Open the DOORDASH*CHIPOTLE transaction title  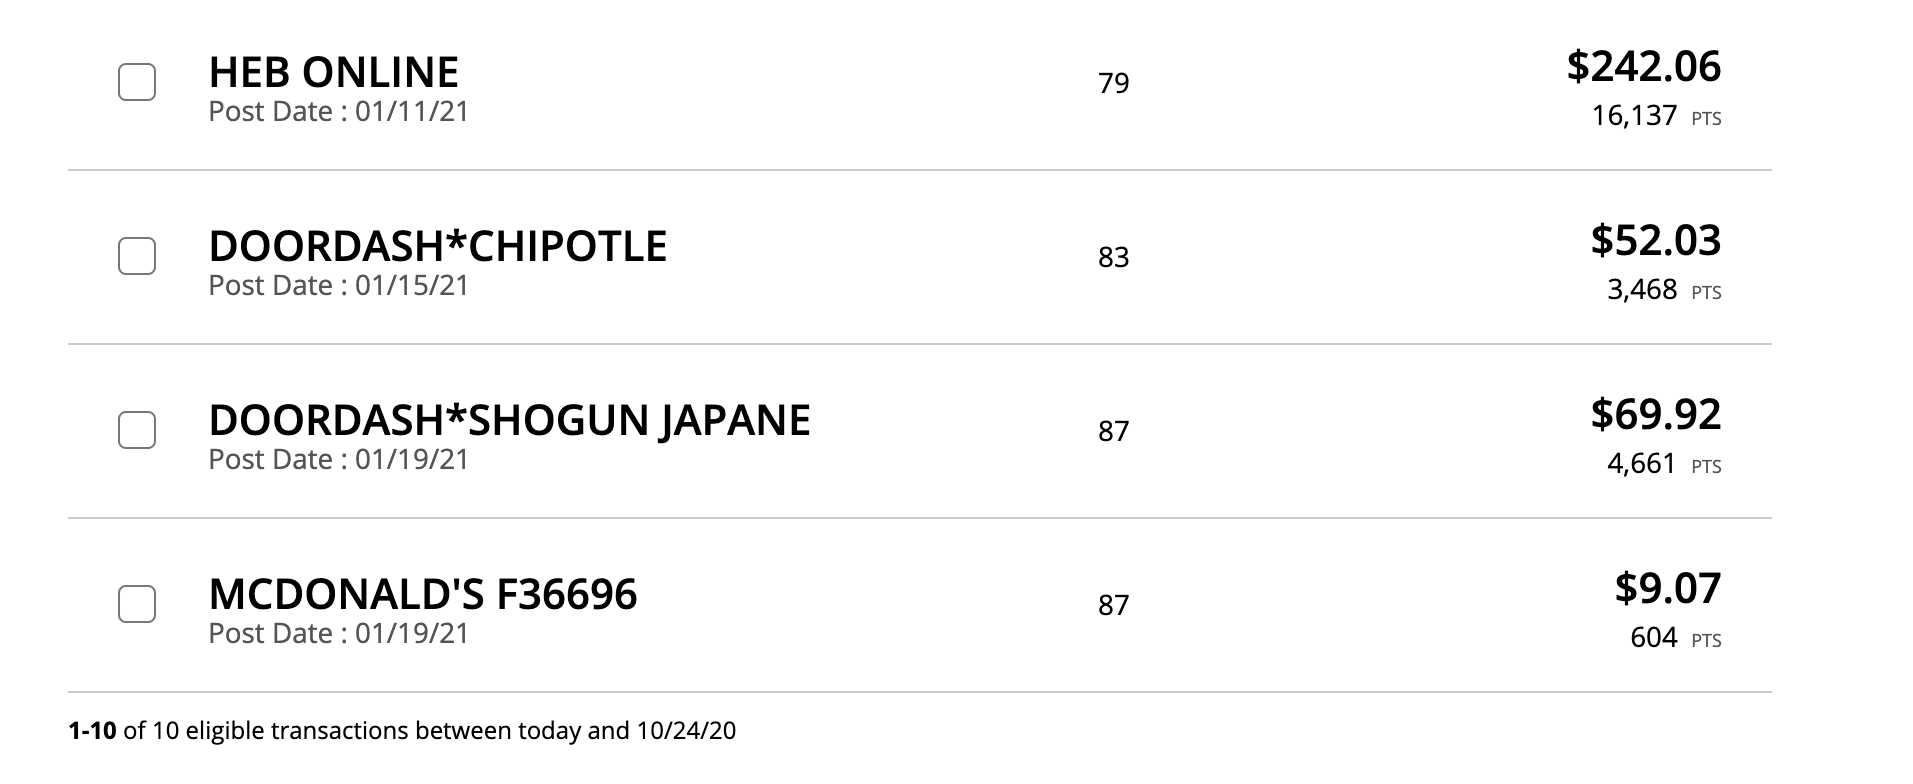tap(437, 246)
